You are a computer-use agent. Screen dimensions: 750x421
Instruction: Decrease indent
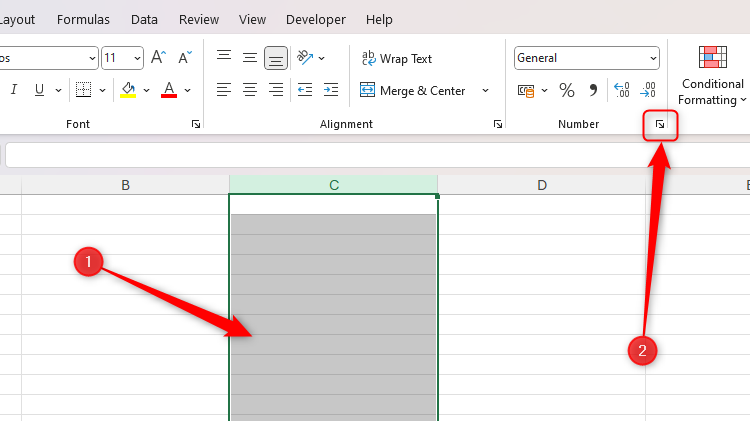coord(305,89)
